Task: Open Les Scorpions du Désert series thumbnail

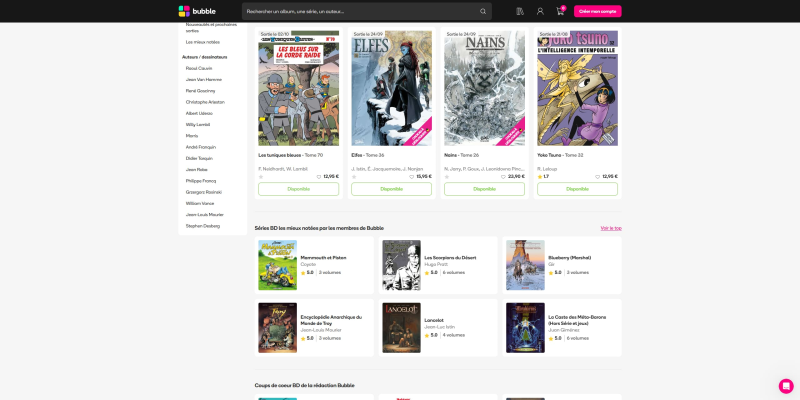Action: pos(402,265)
